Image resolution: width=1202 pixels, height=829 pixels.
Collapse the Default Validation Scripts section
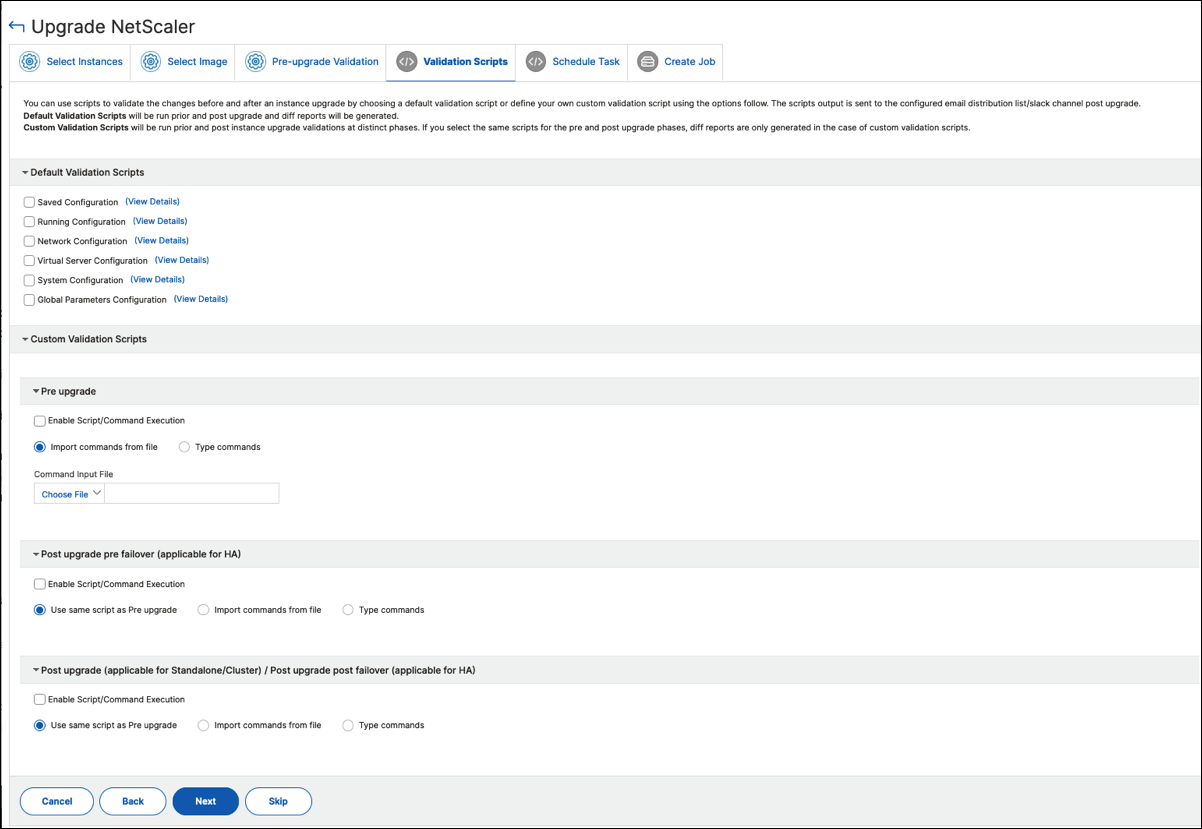pos(25,173)
